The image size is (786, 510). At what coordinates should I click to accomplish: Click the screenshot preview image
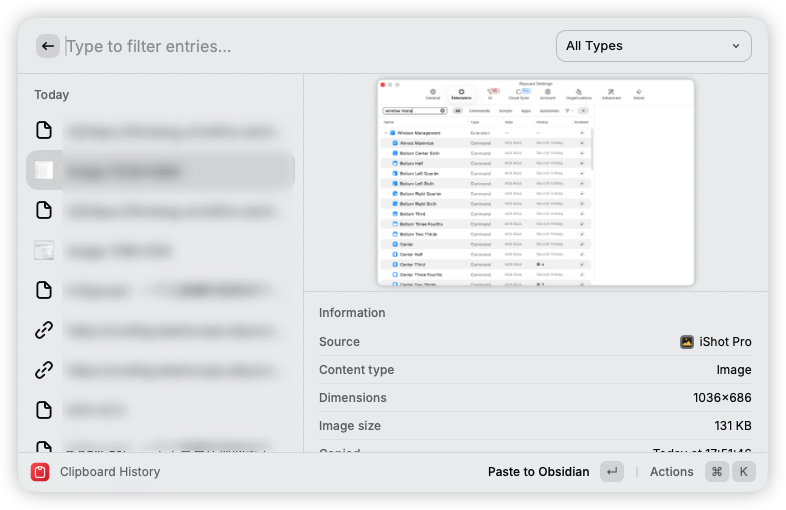point(535,183)
